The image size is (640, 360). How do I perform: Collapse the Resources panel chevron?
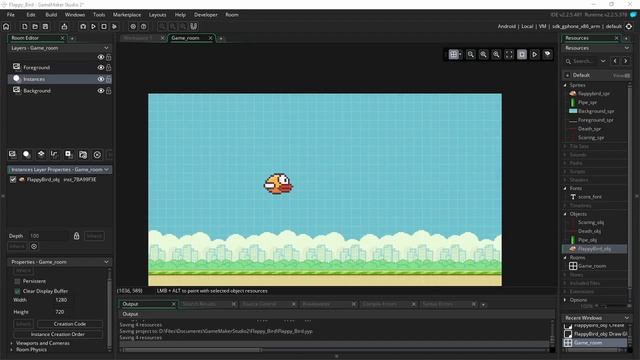[x=627, y=48]
